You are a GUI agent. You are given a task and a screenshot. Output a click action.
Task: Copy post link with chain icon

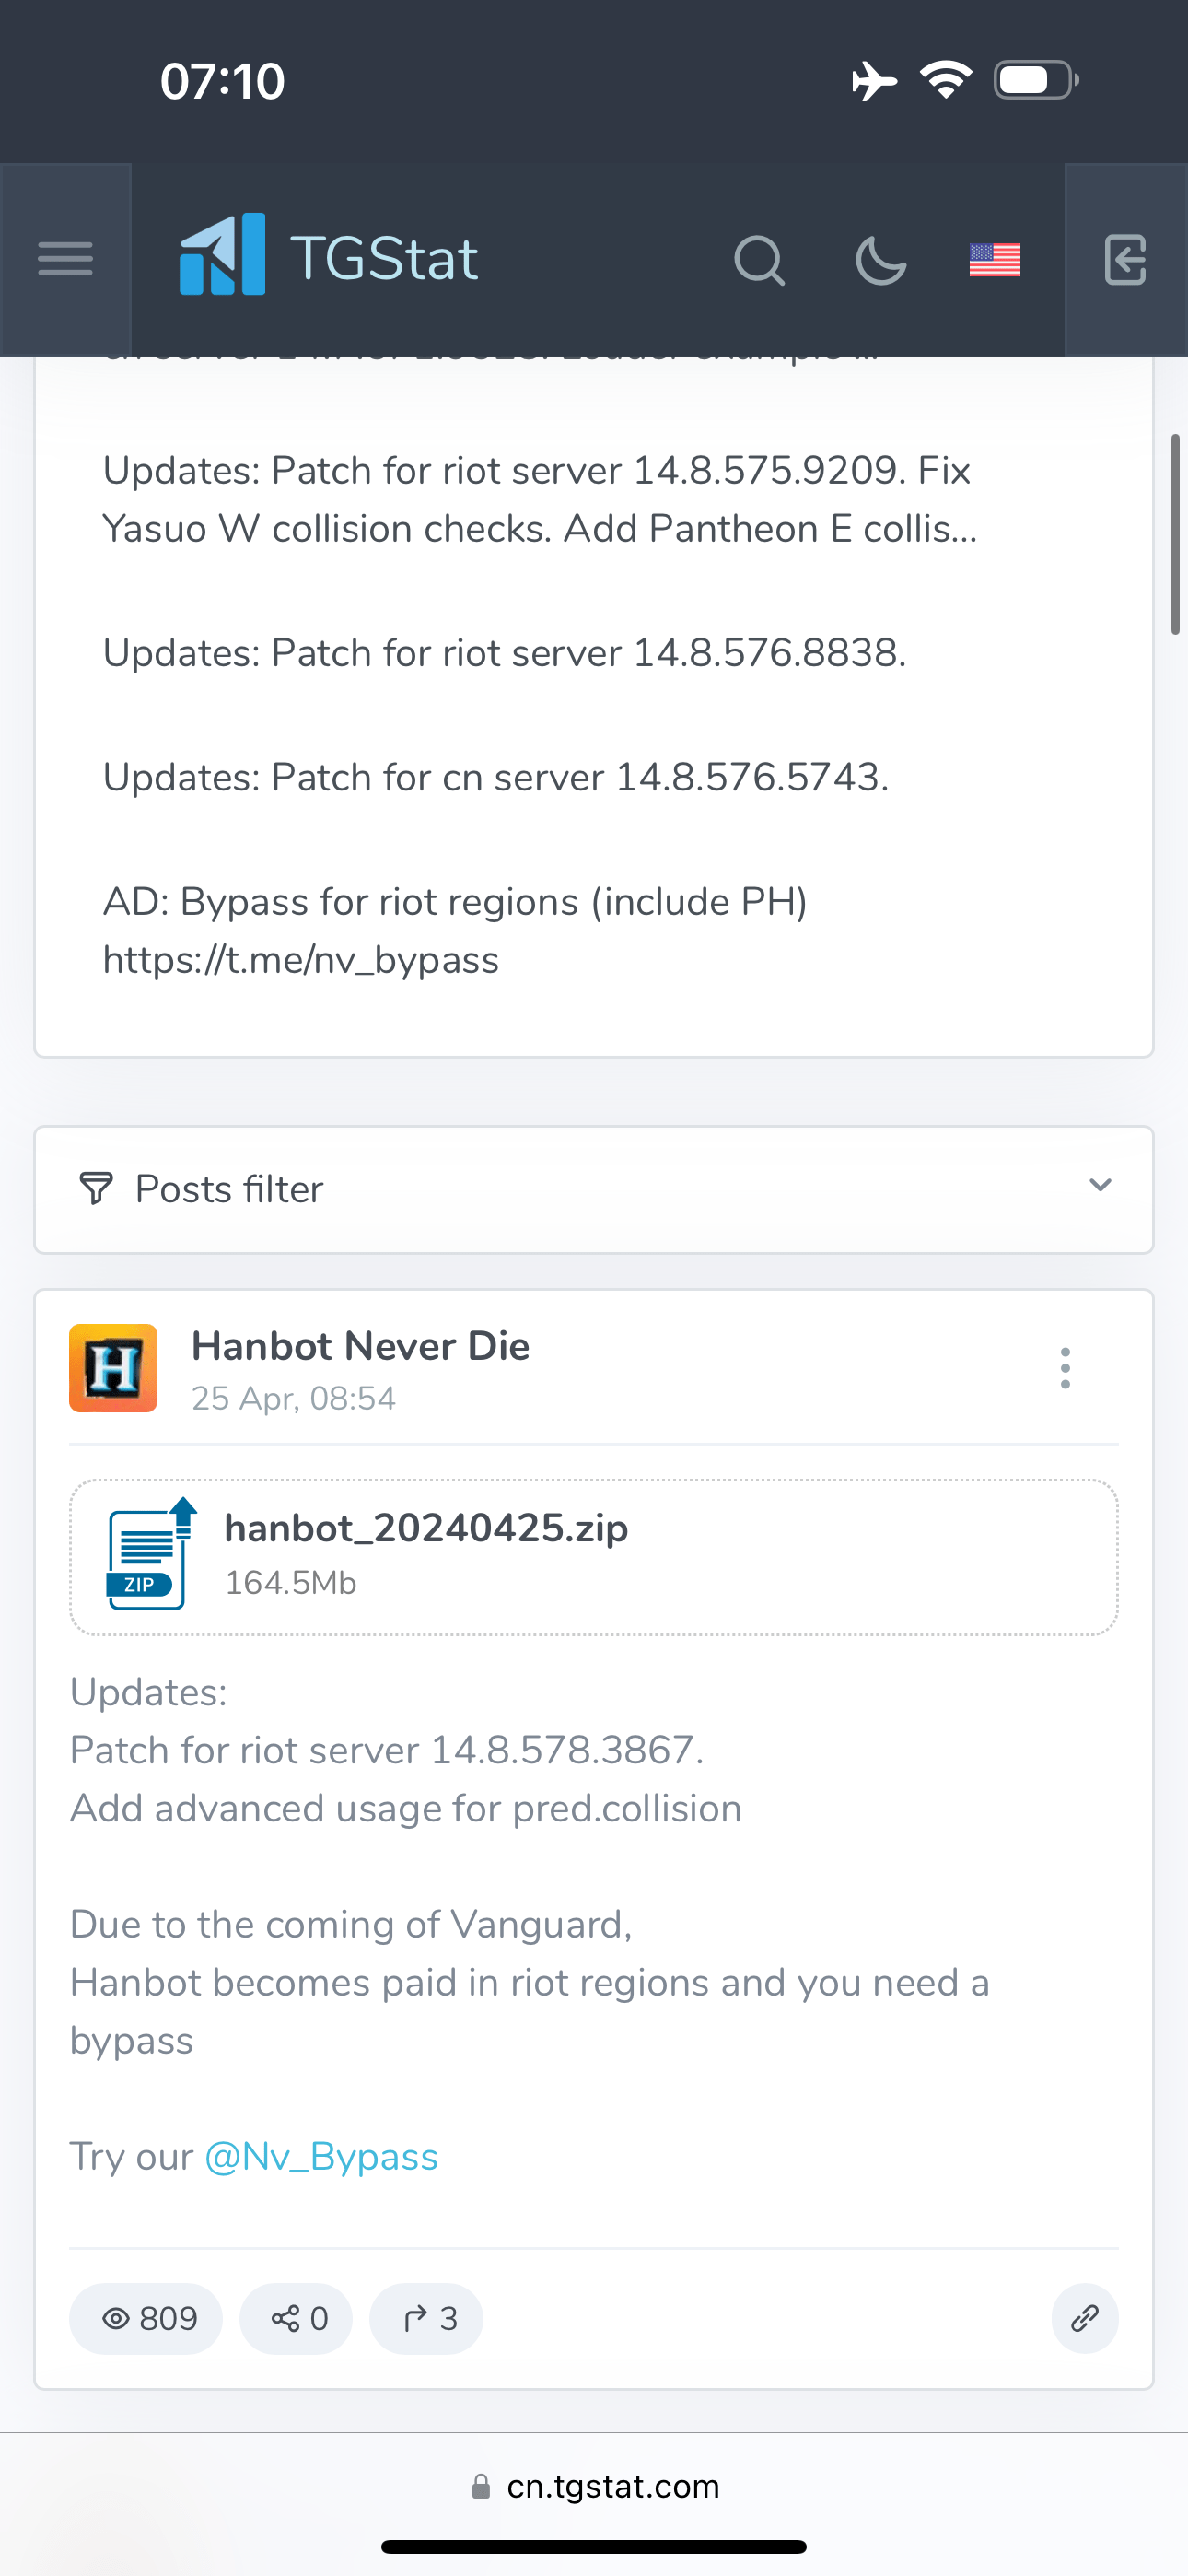click(1085, 2318)
